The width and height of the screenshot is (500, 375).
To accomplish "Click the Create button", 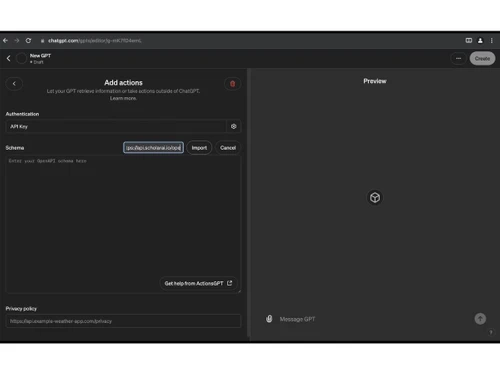I will (482, 58).
